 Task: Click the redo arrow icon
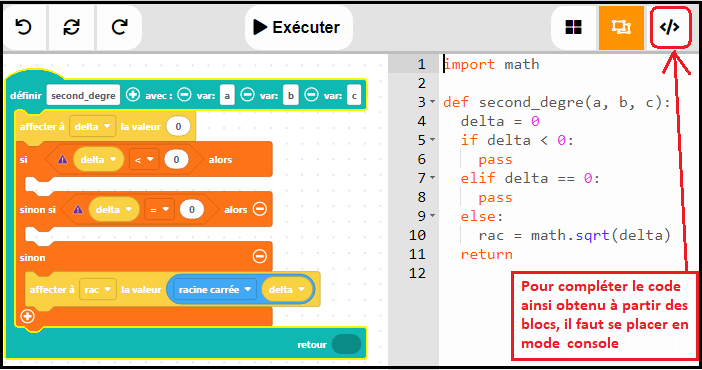pos(120,27)
